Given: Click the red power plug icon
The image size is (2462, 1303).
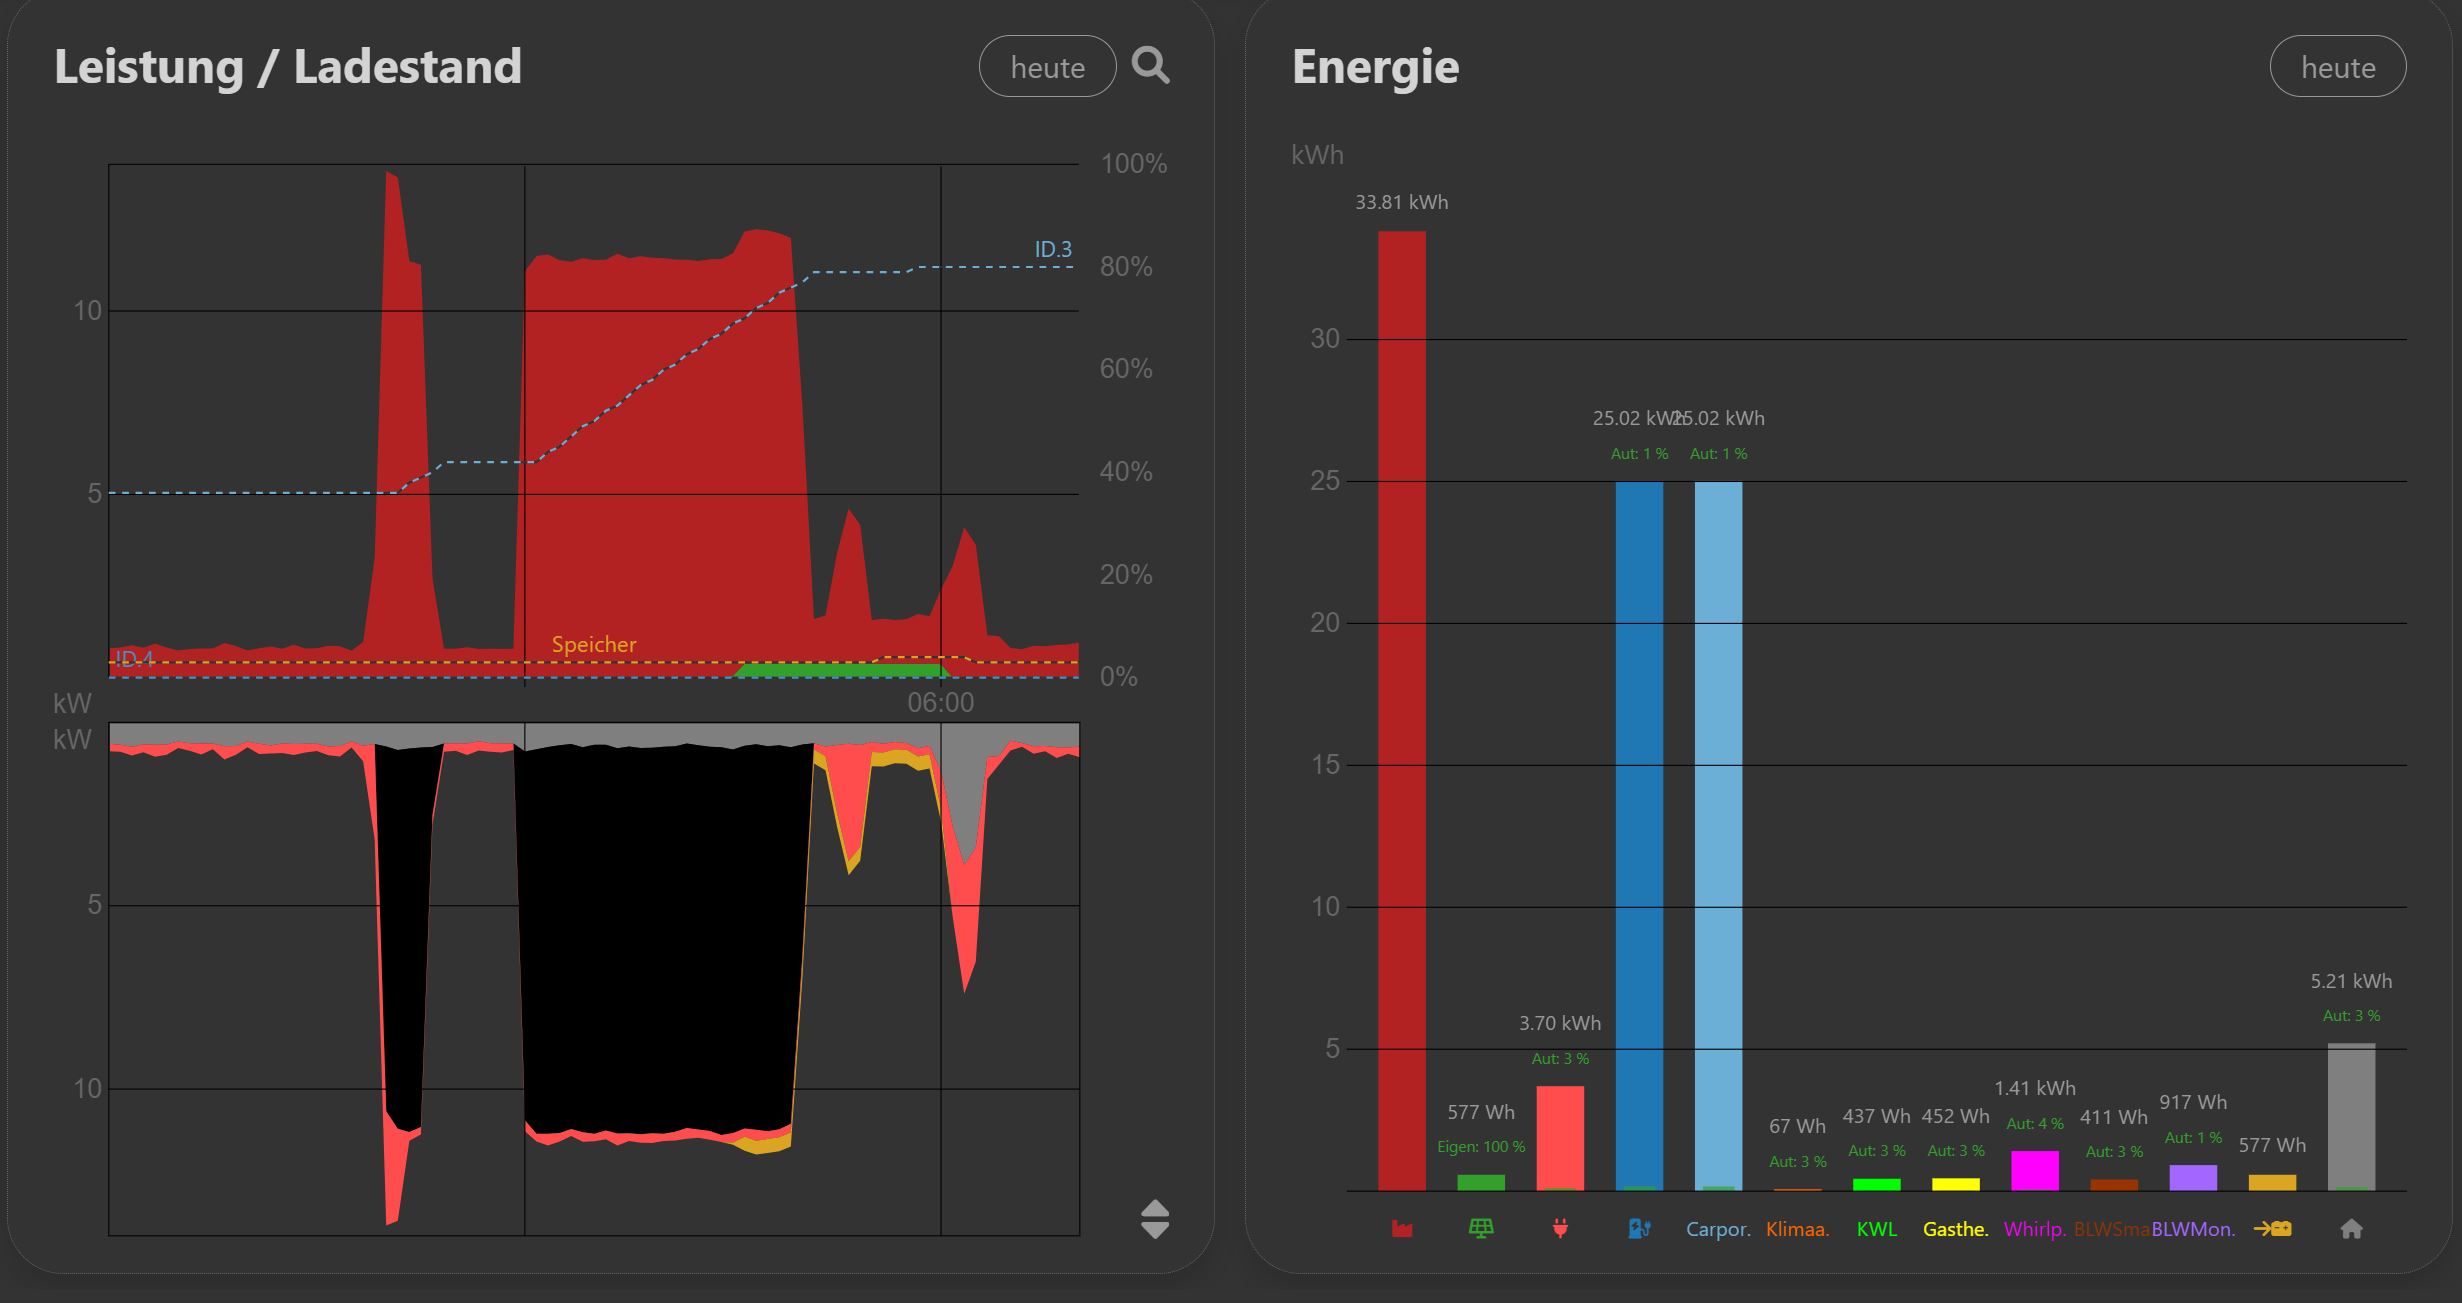Looking at the screenshot, I should [1560, 1229].
